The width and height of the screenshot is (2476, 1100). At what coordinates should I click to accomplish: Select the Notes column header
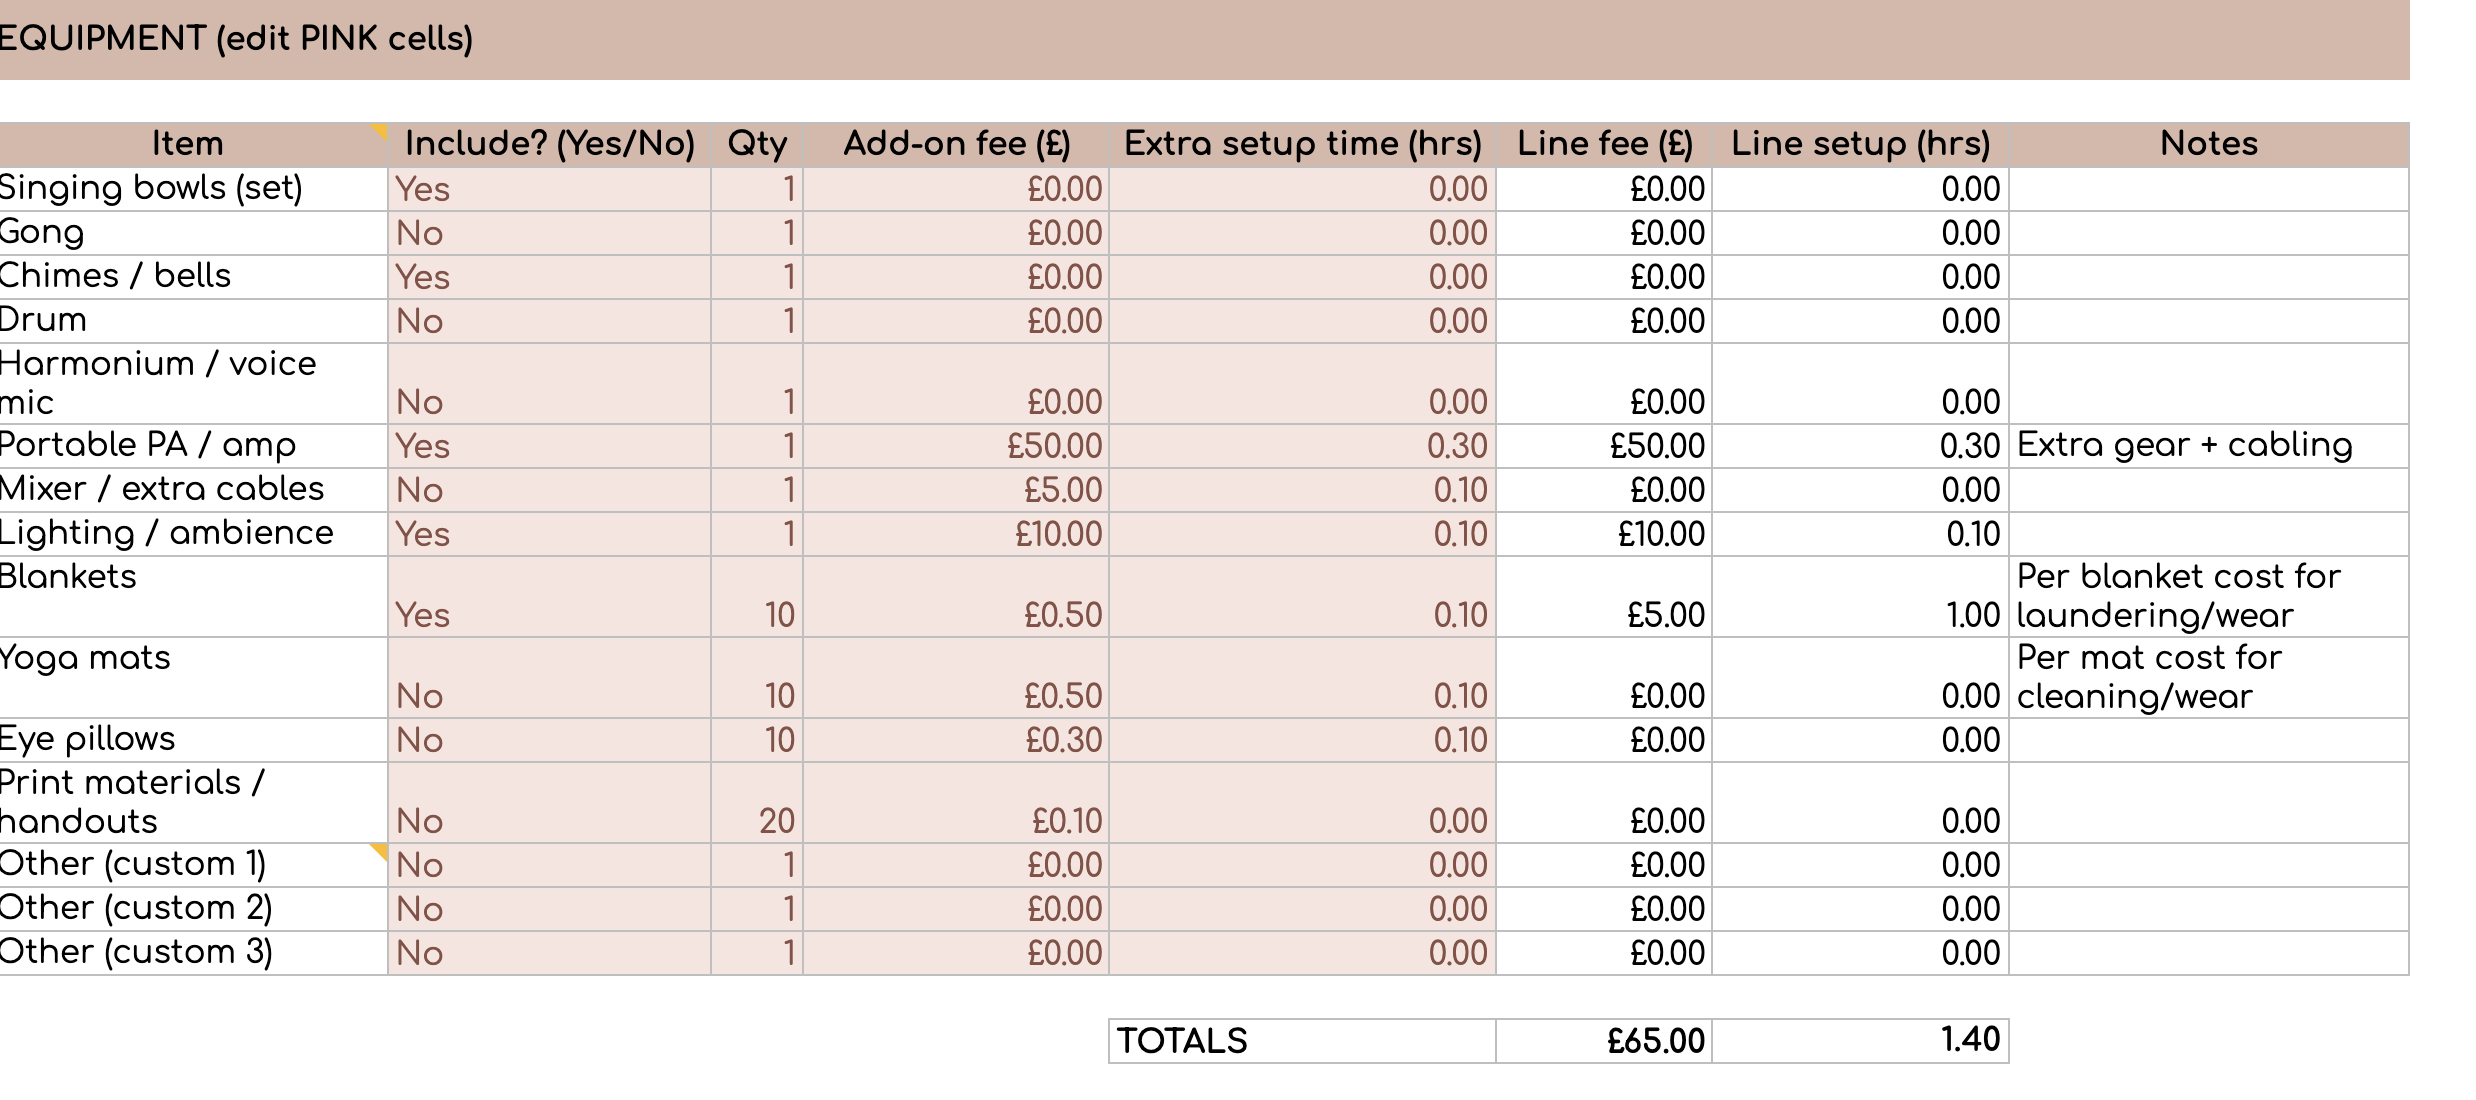click(x=2208, y=144)
